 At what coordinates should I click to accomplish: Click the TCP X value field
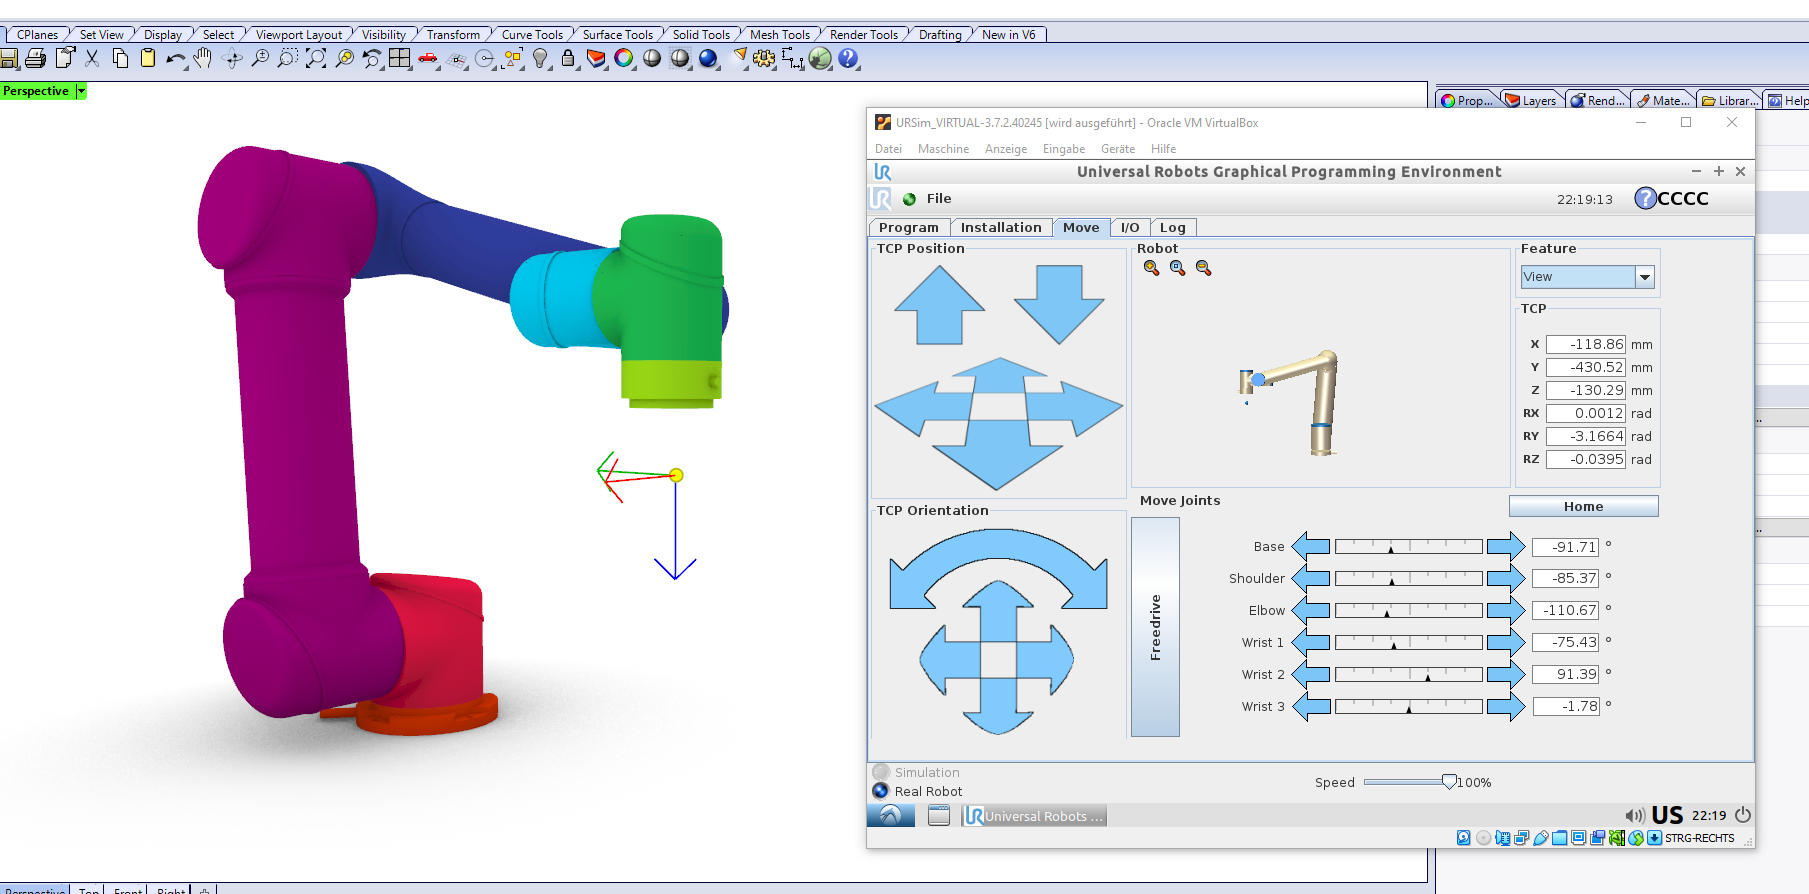tap(1586, 344)
